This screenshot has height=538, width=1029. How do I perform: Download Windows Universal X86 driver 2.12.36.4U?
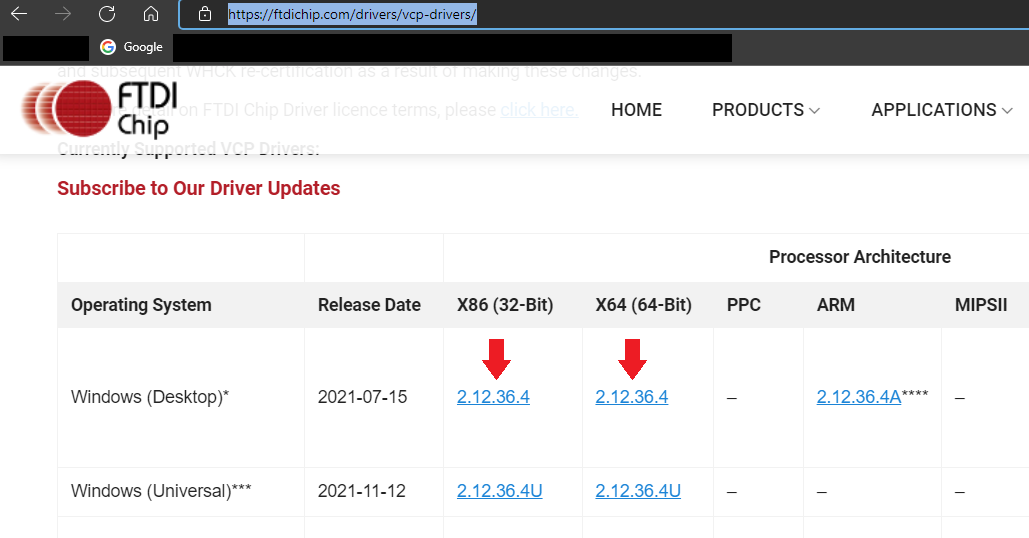tap(499, 491)
